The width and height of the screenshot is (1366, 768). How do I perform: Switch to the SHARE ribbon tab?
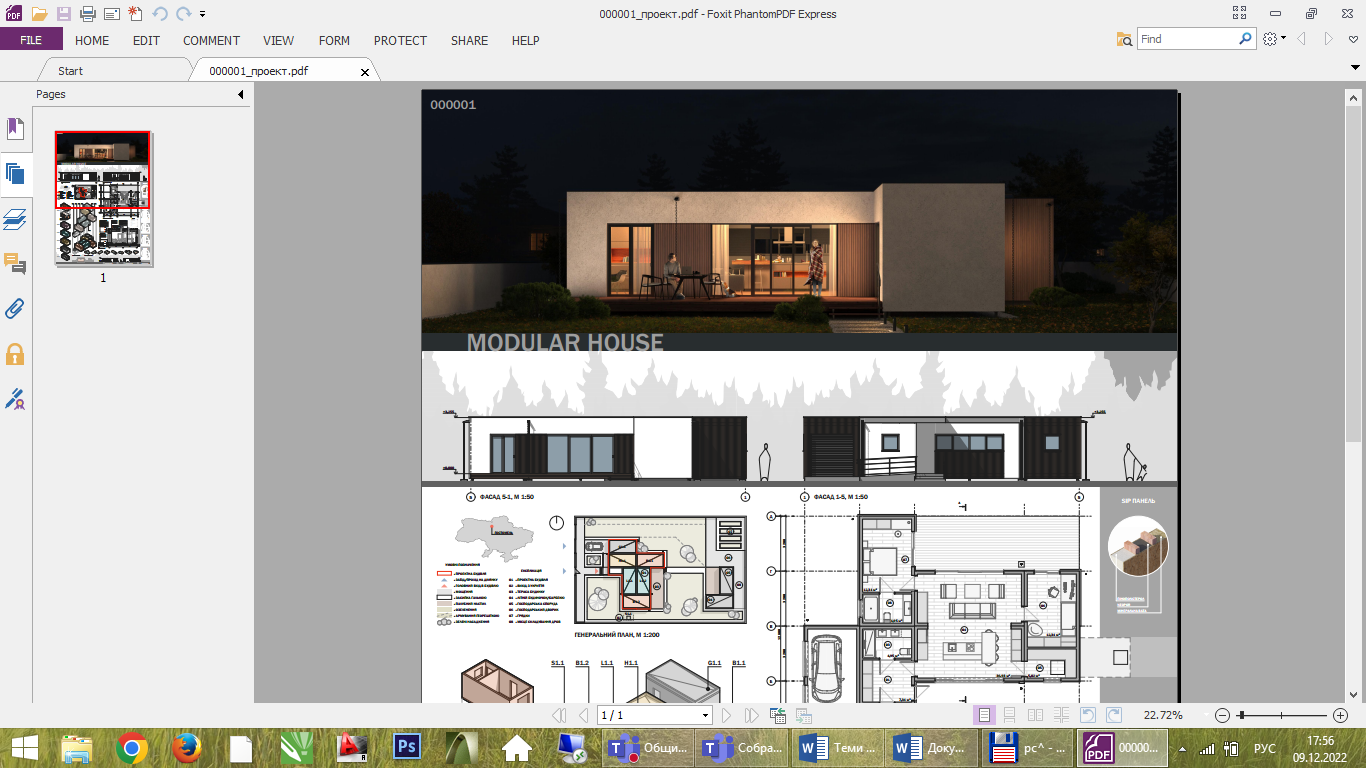click(x=469, y=41)
